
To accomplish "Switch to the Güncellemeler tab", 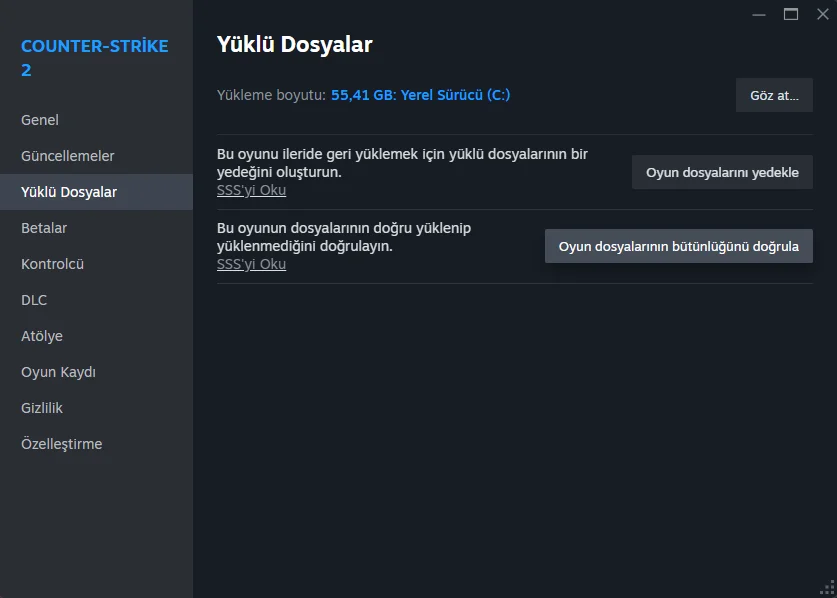I will 96,156.
